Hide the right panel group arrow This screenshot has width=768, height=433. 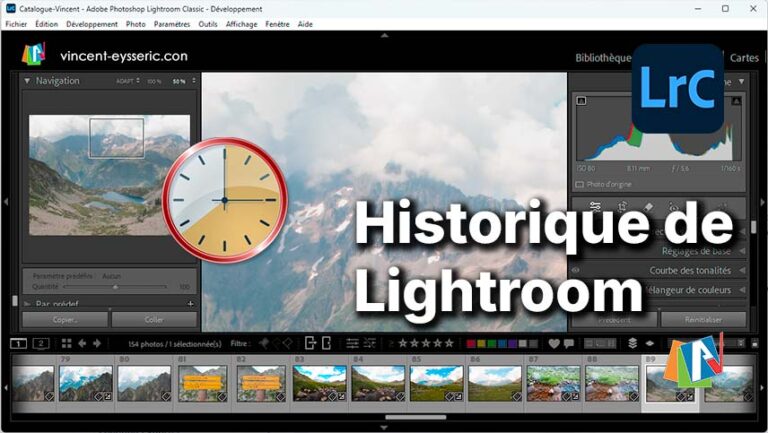763,202
